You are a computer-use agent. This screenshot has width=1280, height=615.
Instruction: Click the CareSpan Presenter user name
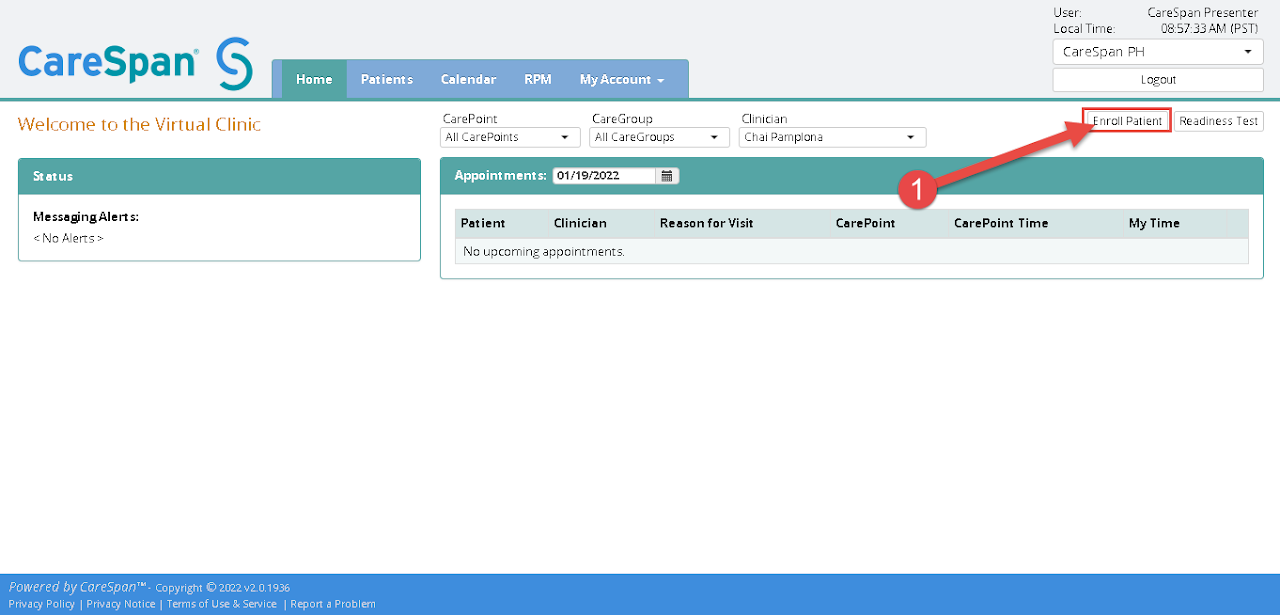click(x=1203, y=12)
